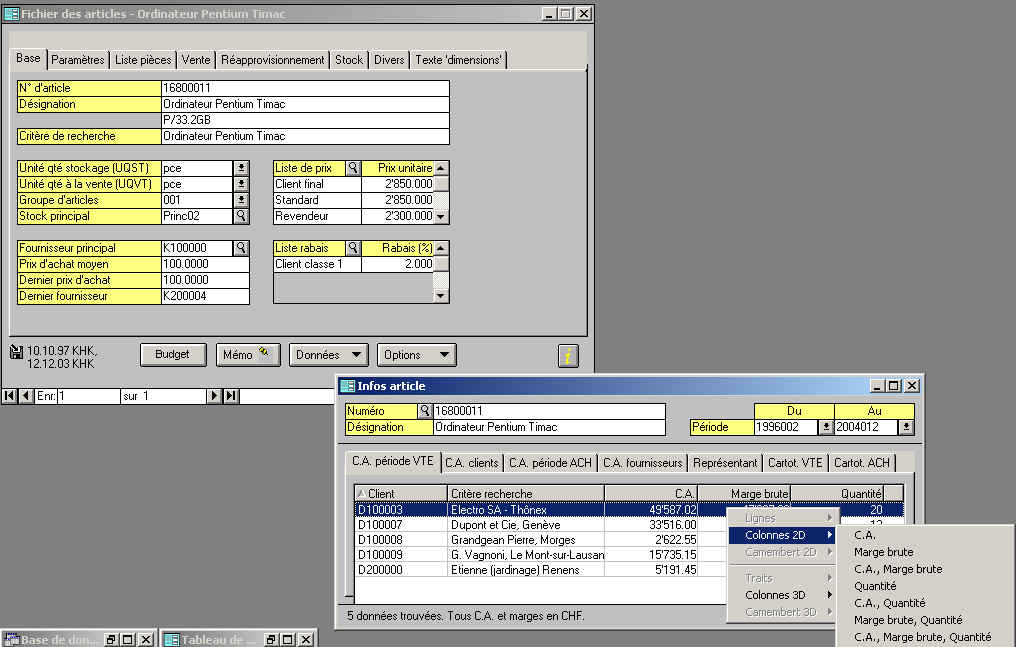This screenshot has width=1016, height=647.
Task: Click Prix d'achat moyen field
Action: [x=205, y=264]
